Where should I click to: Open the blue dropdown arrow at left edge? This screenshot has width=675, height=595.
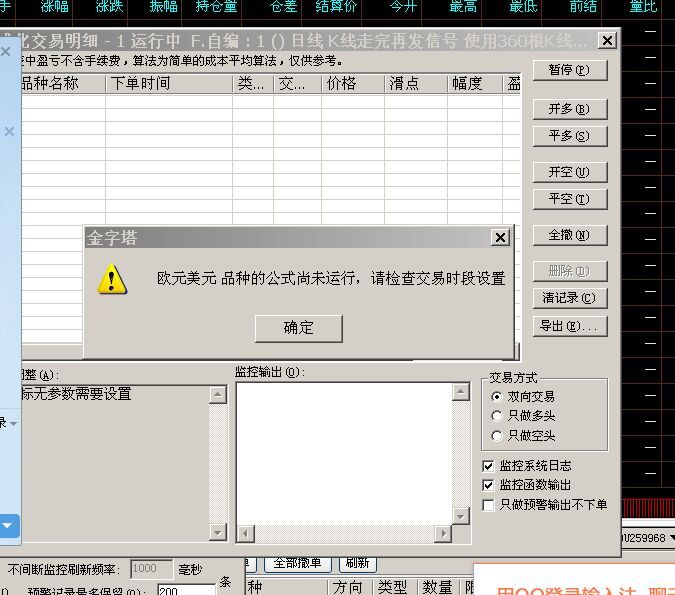8,526
